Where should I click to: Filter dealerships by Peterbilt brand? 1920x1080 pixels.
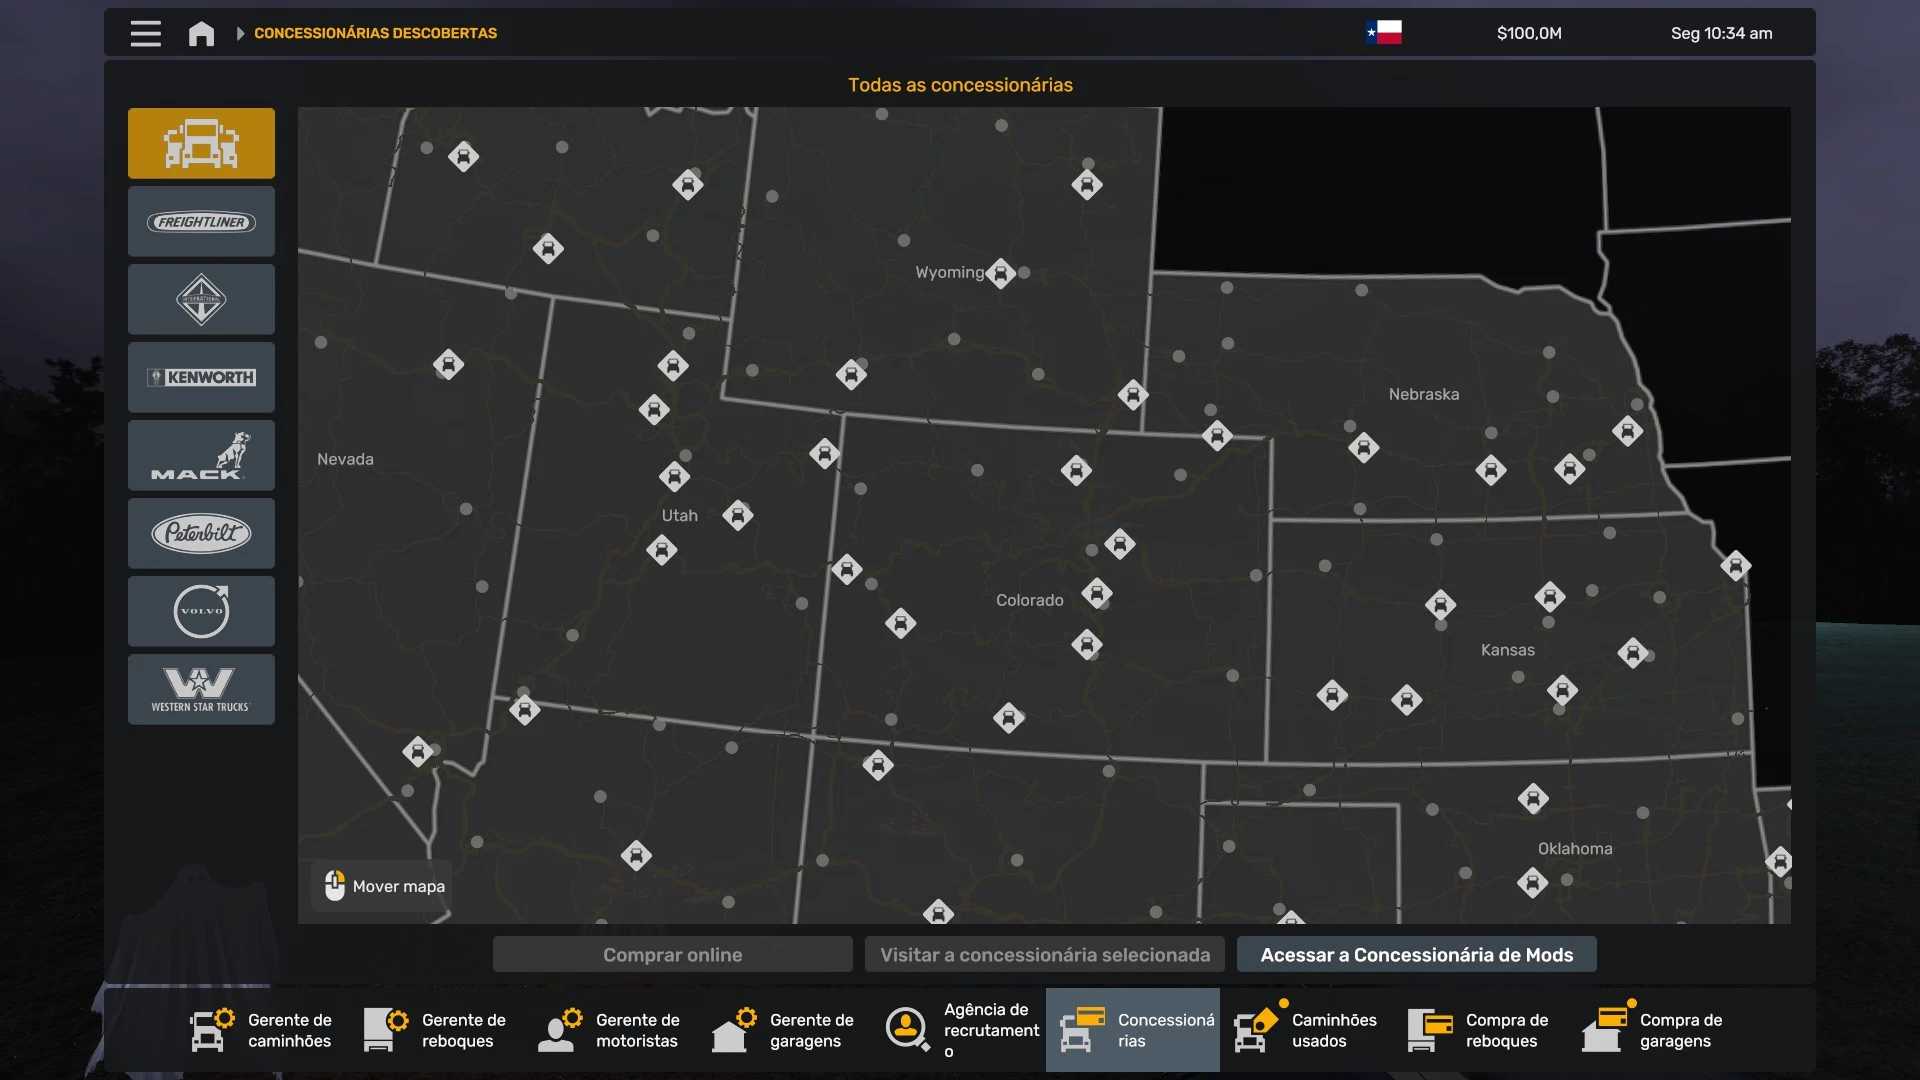point(201,534)
